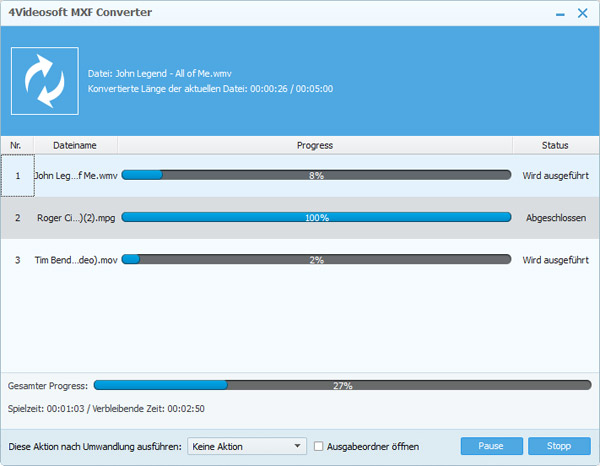This screenshot has width=600, height=466.
Task: Select the Roger Ci mpg file row
Action: tap(76, 217)
